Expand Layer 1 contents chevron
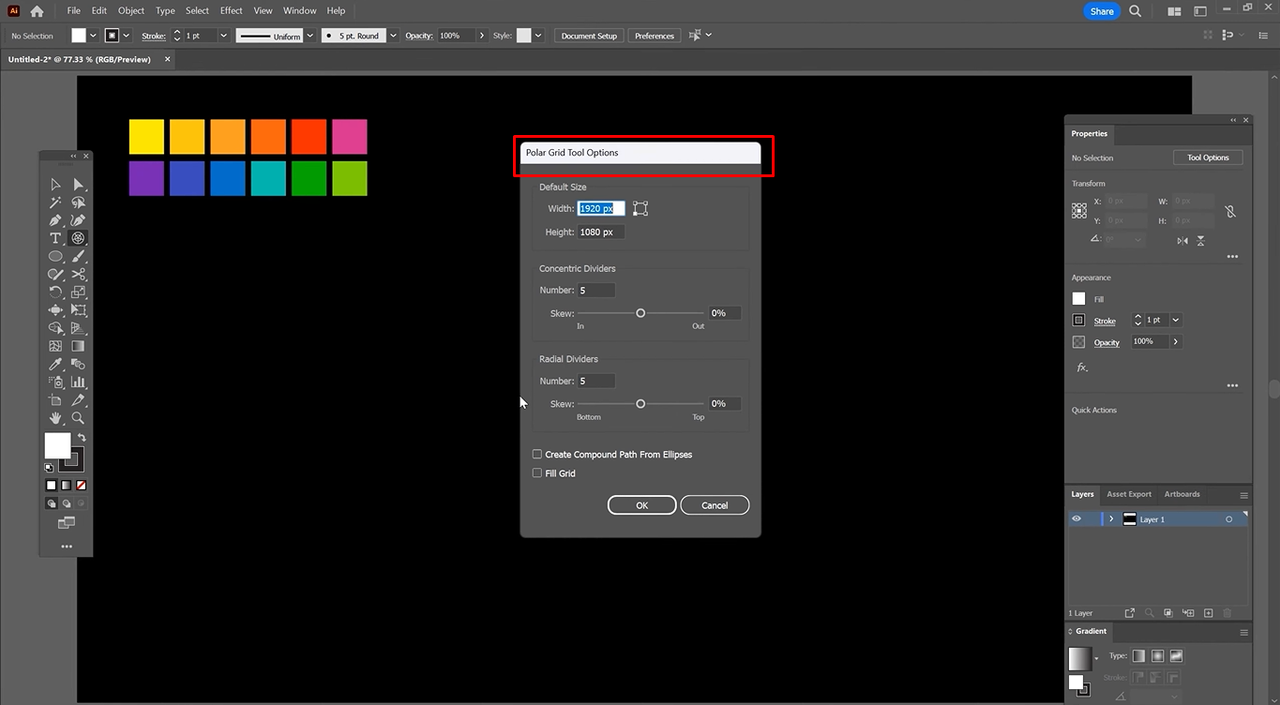This screenshot has height=705, width=1280. [x=1111, y=519]
